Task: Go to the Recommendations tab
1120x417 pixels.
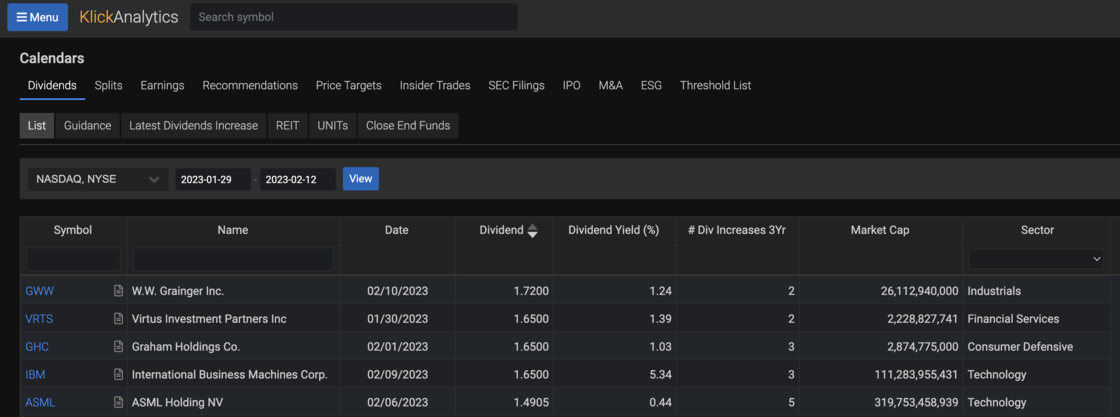Action: tap(250, 86)
